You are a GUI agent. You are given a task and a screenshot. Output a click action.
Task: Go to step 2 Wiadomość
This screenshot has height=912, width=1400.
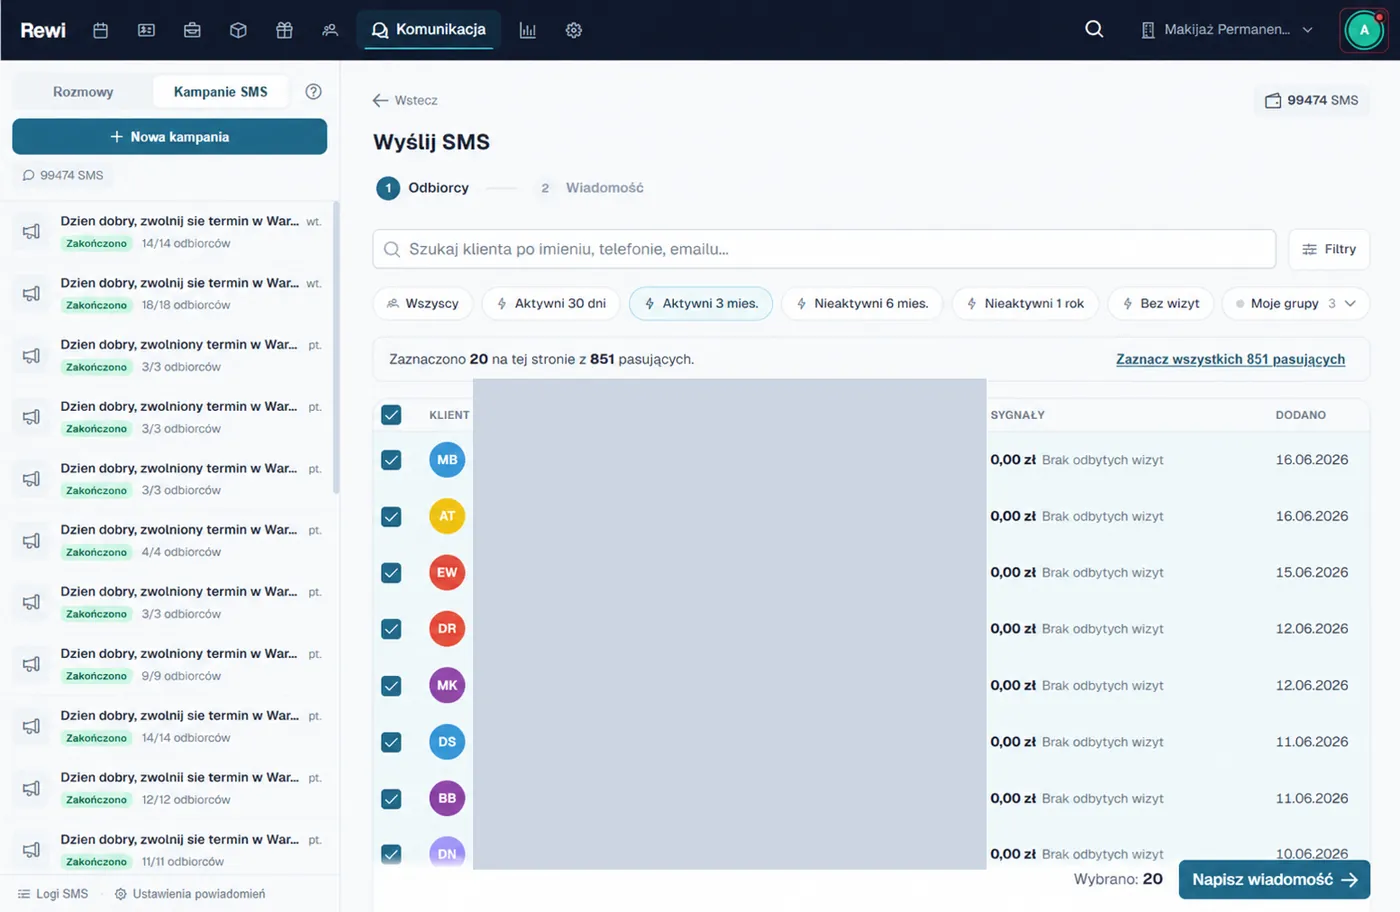(x=590, y=188)
